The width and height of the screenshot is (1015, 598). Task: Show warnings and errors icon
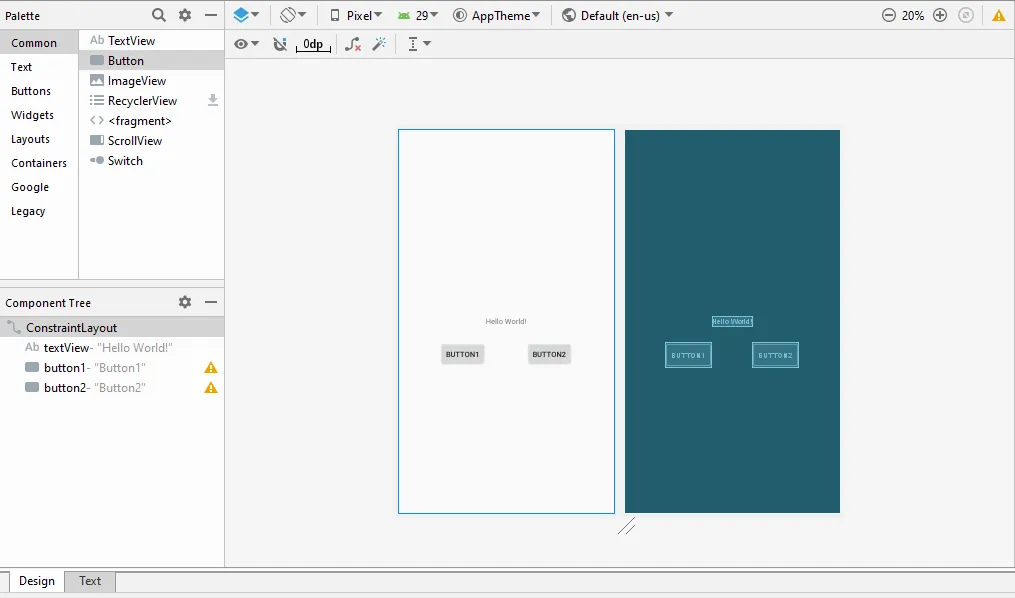tap(999, 16)
